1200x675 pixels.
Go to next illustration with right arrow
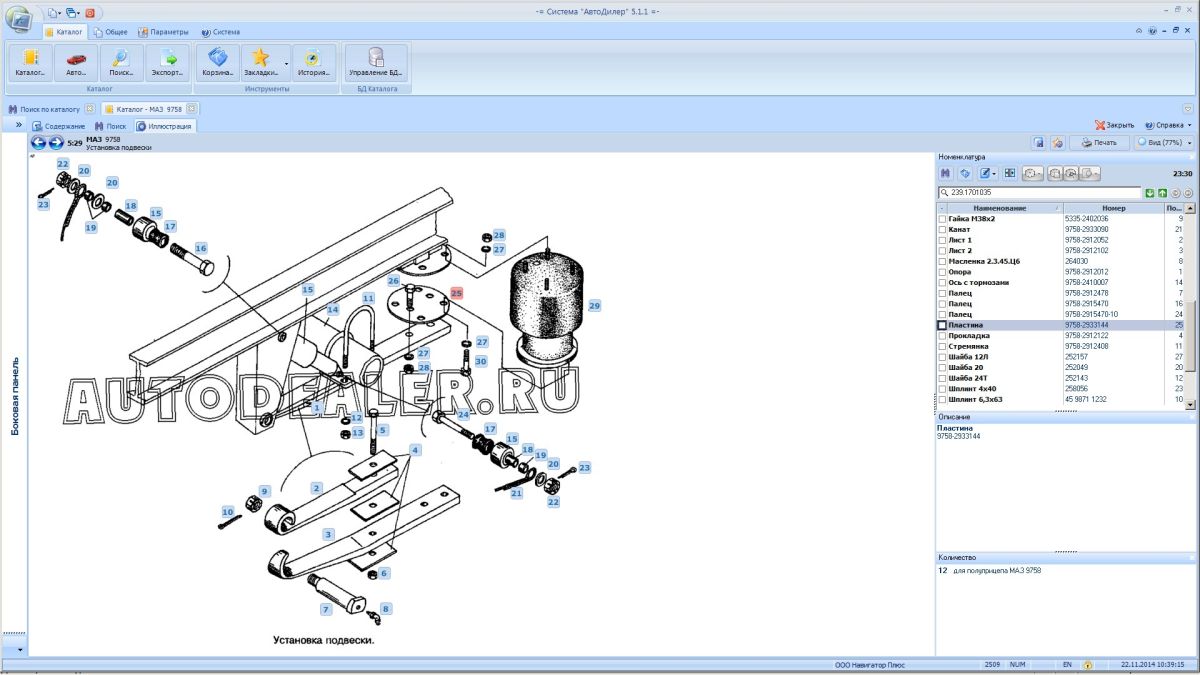tap(56, 143)
